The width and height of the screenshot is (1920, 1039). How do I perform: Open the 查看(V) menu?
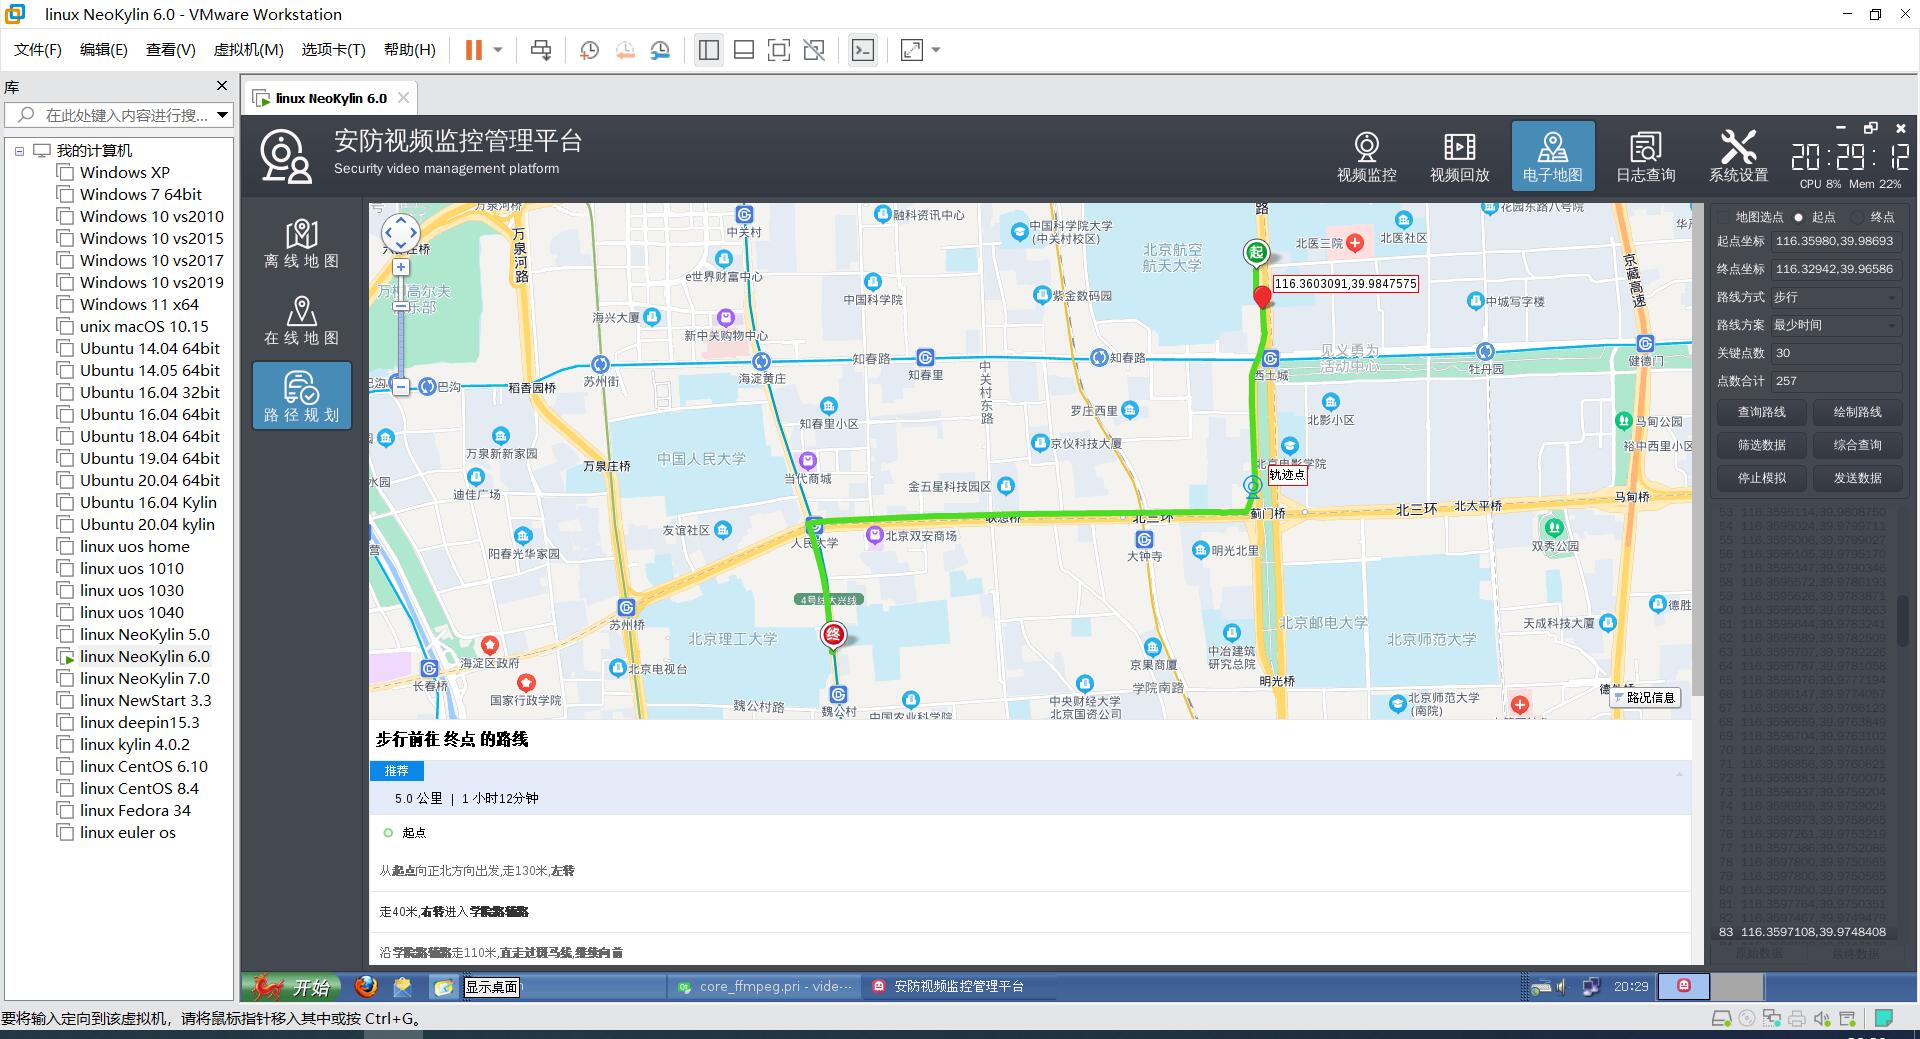tap(170, 50)
